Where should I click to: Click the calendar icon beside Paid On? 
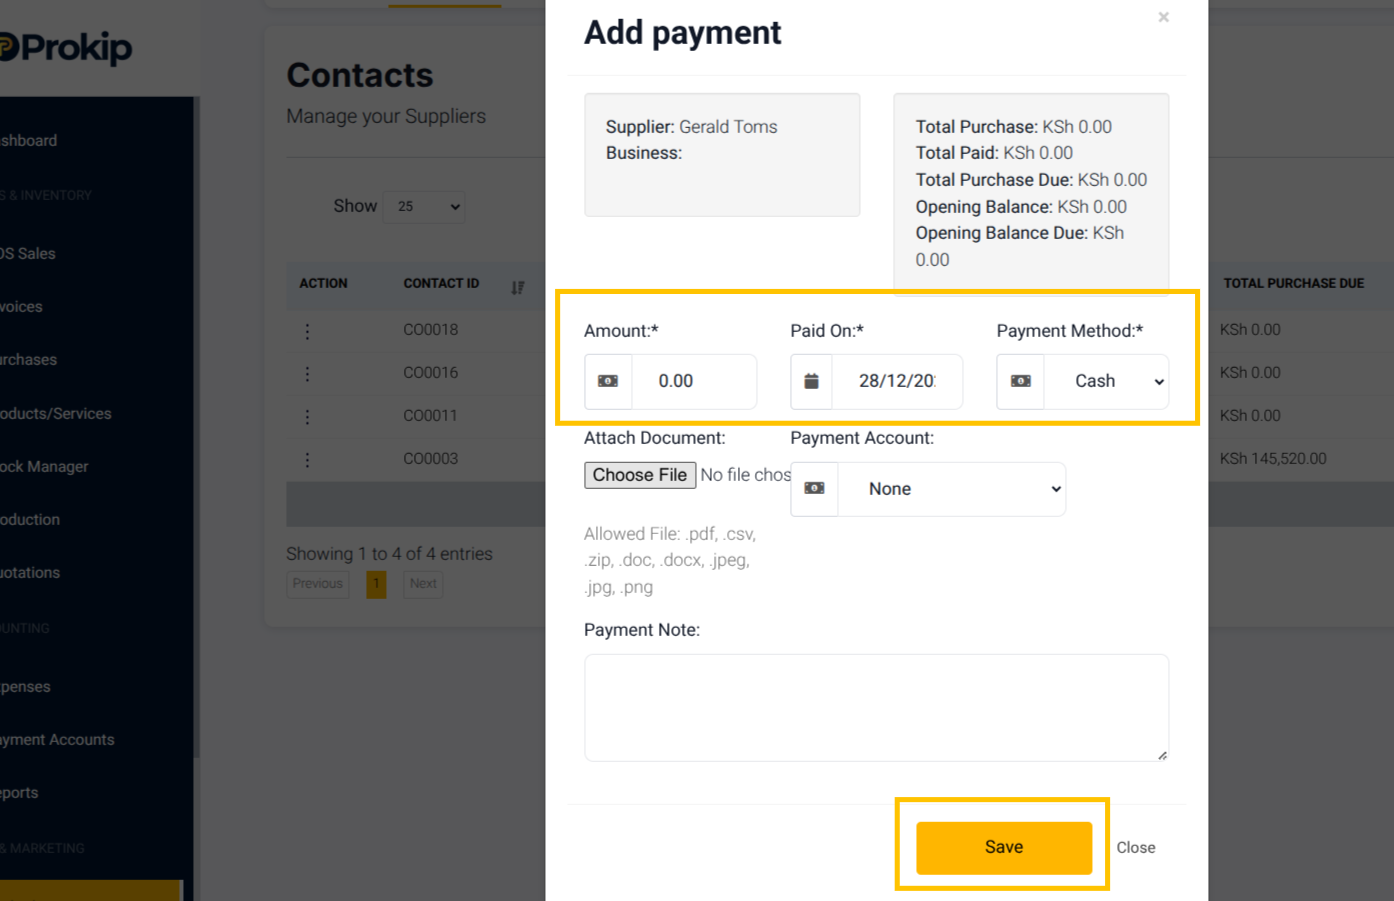pos(812,381)
